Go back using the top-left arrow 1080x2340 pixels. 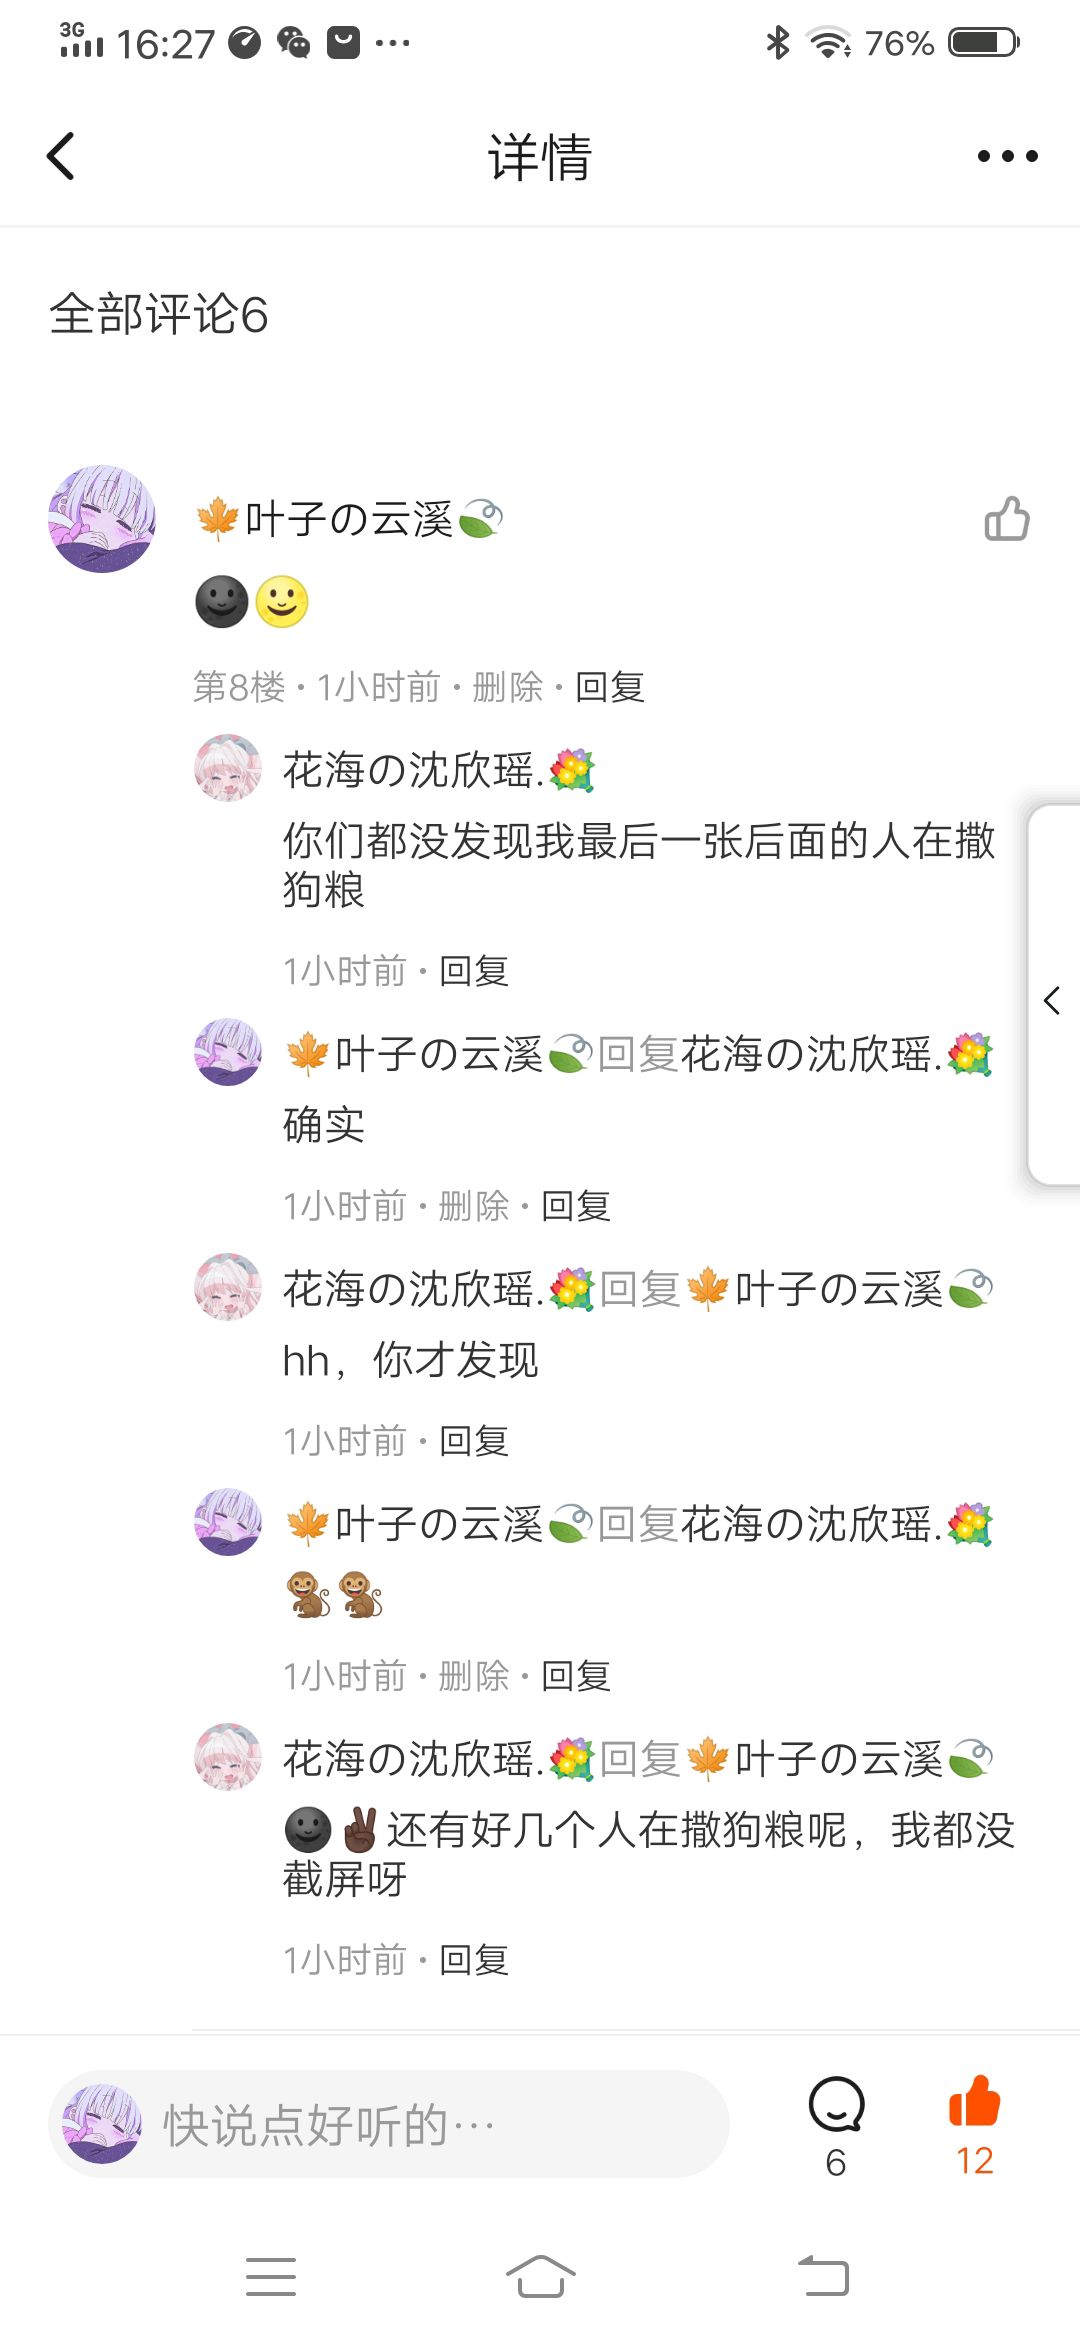click(x=61, y=156)
